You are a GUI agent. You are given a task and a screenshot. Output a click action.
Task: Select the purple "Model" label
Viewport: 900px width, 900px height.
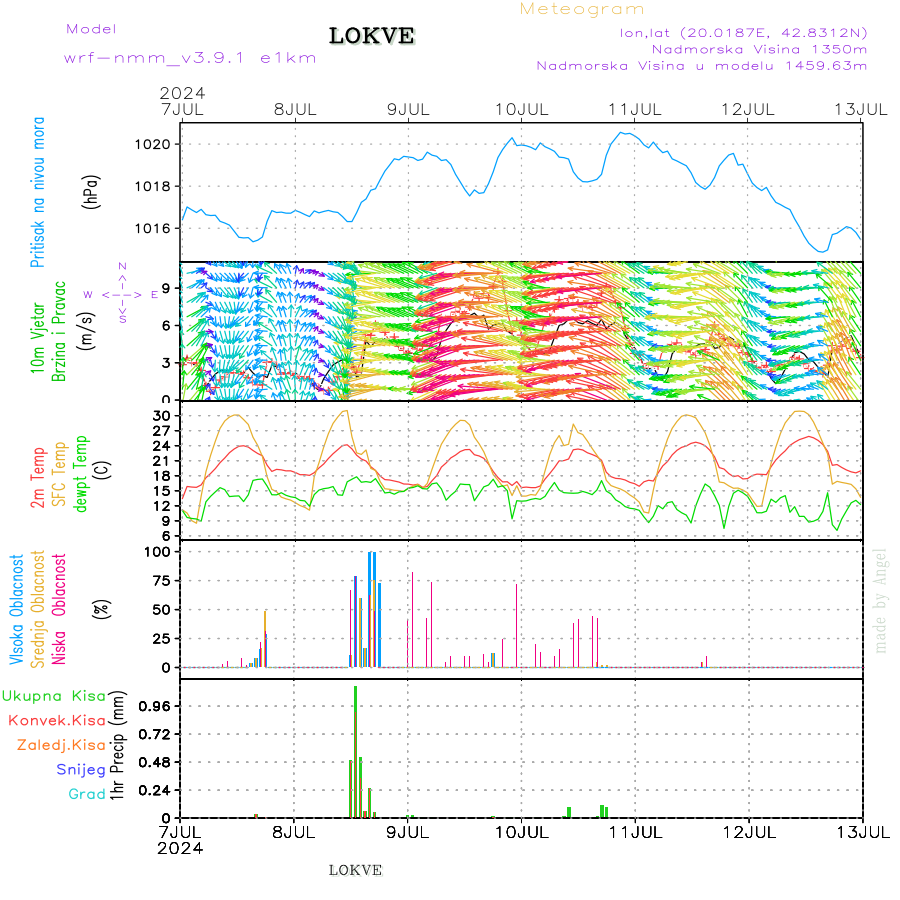[91, 29]
